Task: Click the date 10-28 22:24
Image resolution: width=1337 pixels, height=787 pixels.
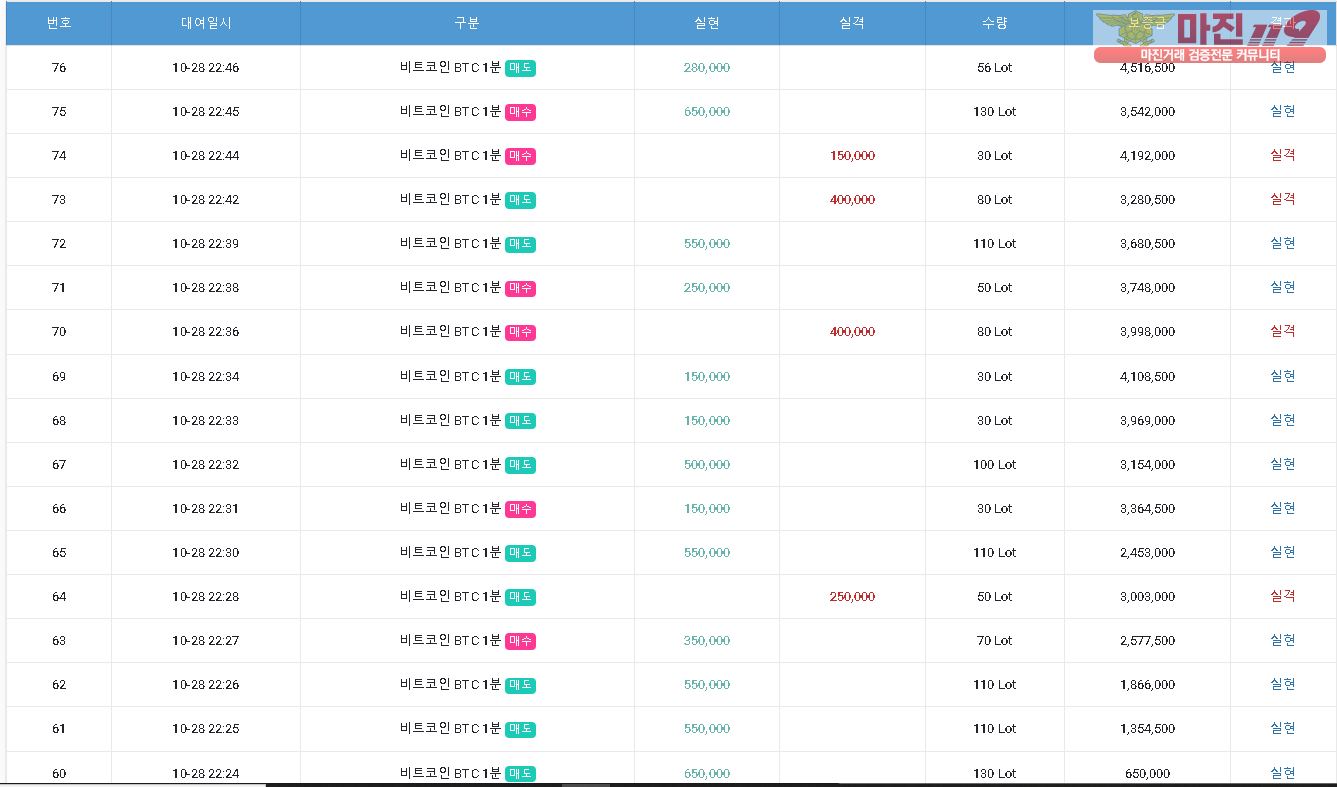Action: tap(205, 774)
